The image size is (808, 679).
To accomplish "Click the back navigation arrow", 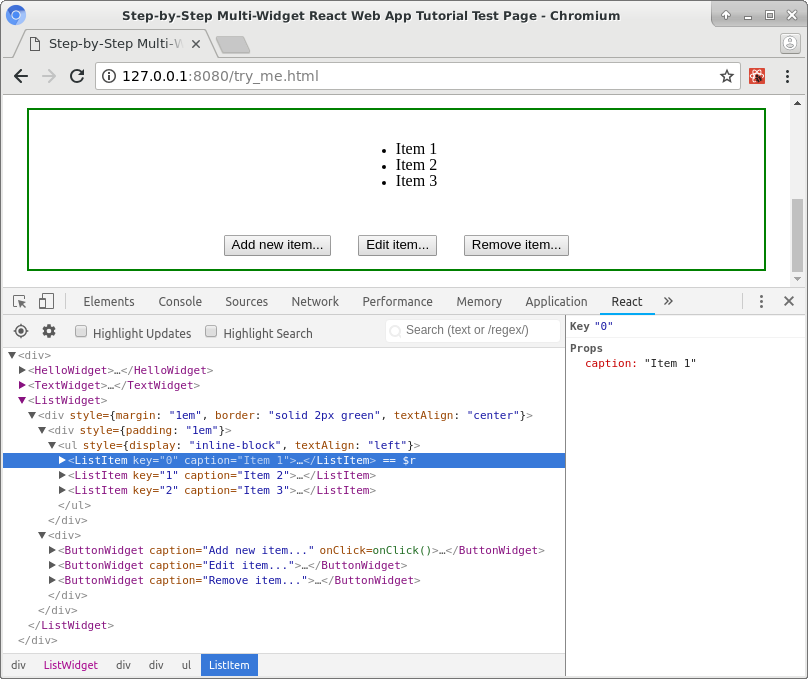I will point(21,76).
